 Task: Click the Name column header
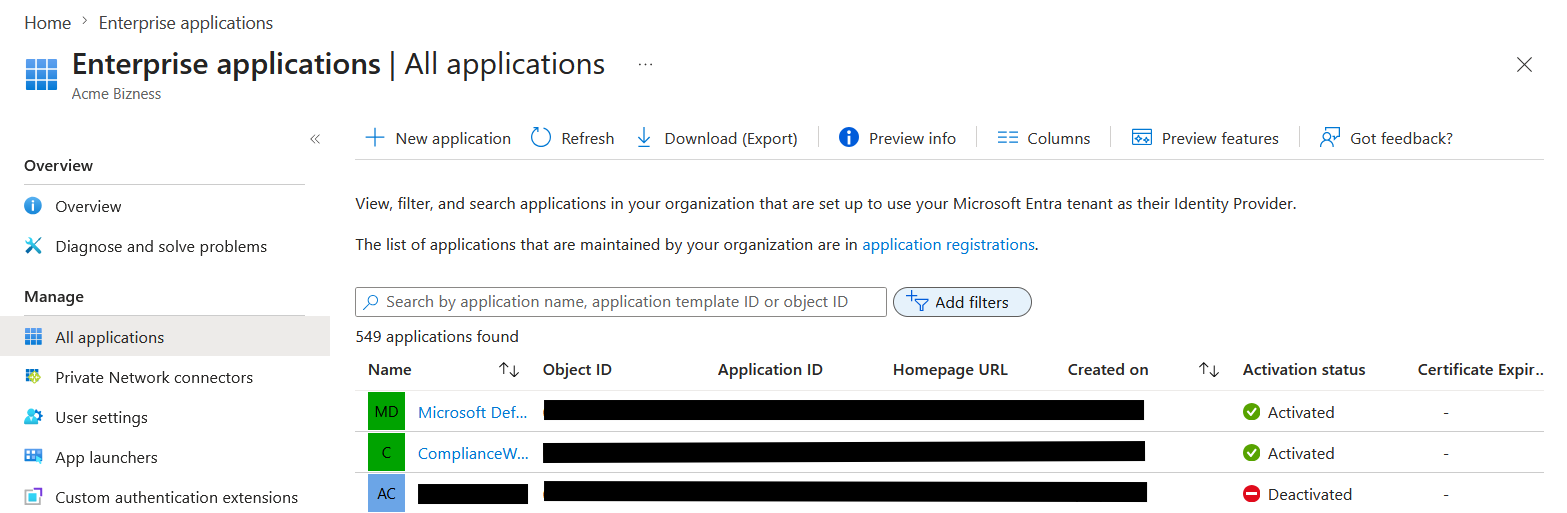(390, 370)
